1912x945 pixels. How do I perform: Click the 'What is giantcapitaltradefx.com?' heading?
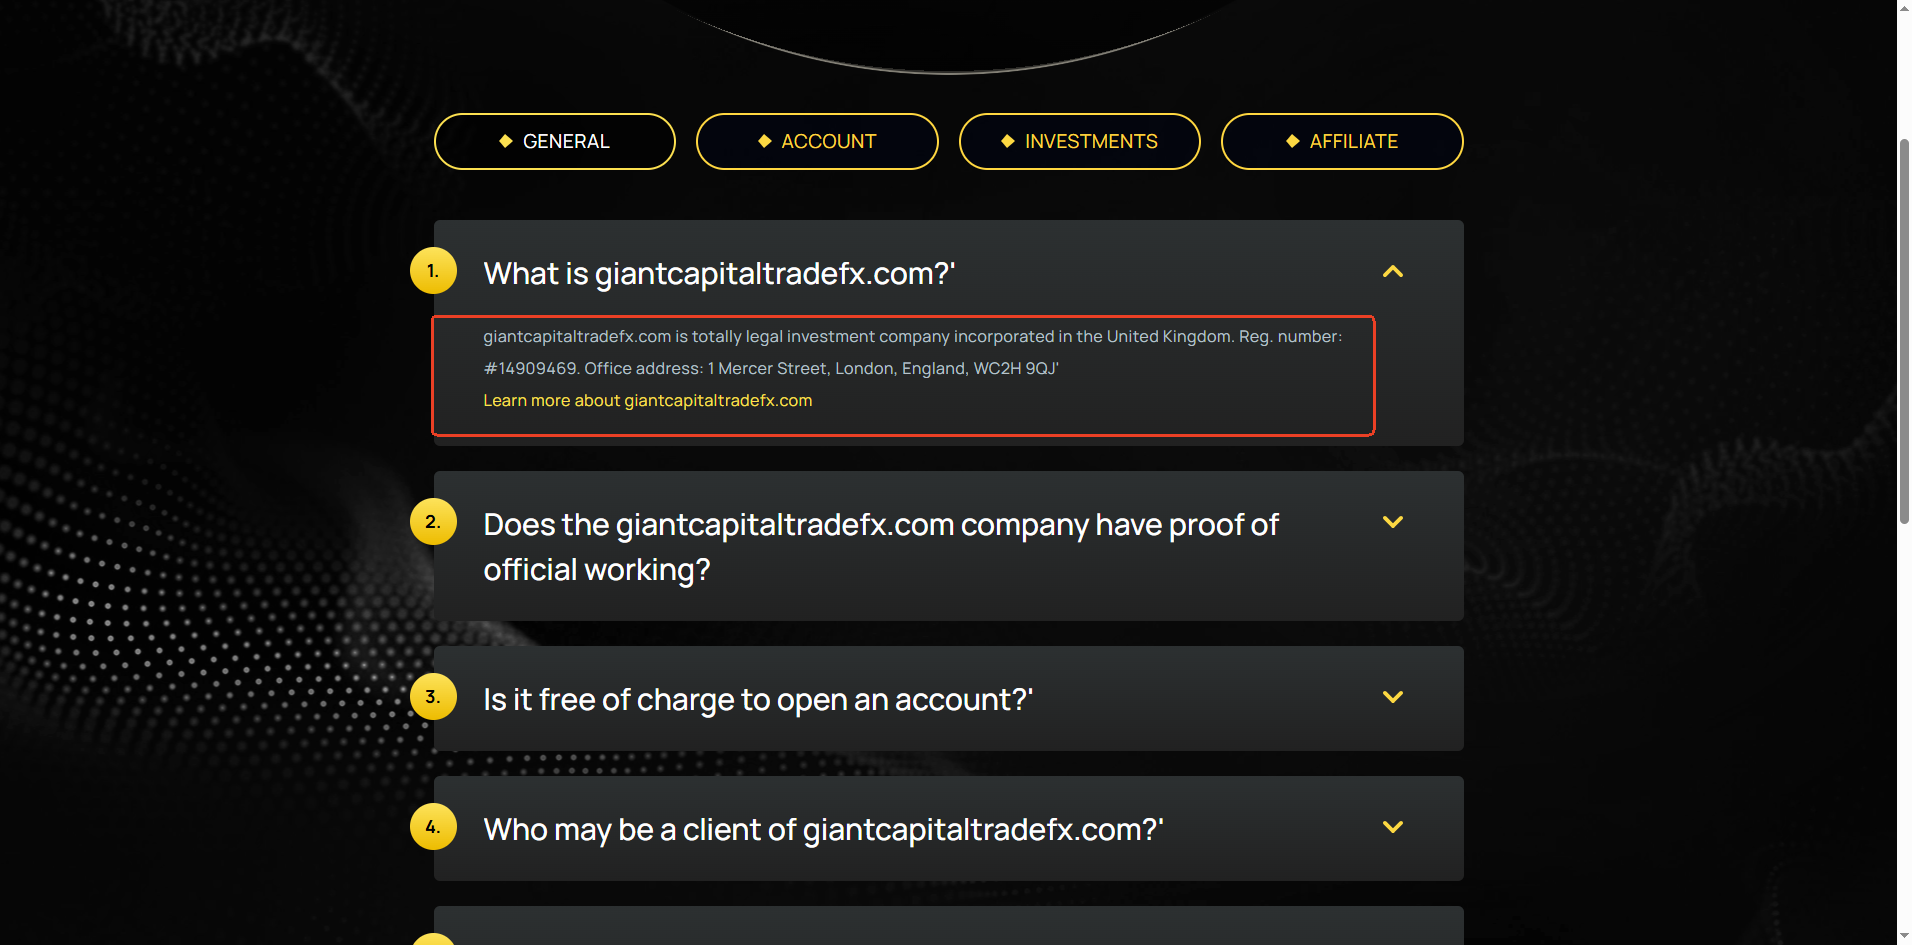719,274
